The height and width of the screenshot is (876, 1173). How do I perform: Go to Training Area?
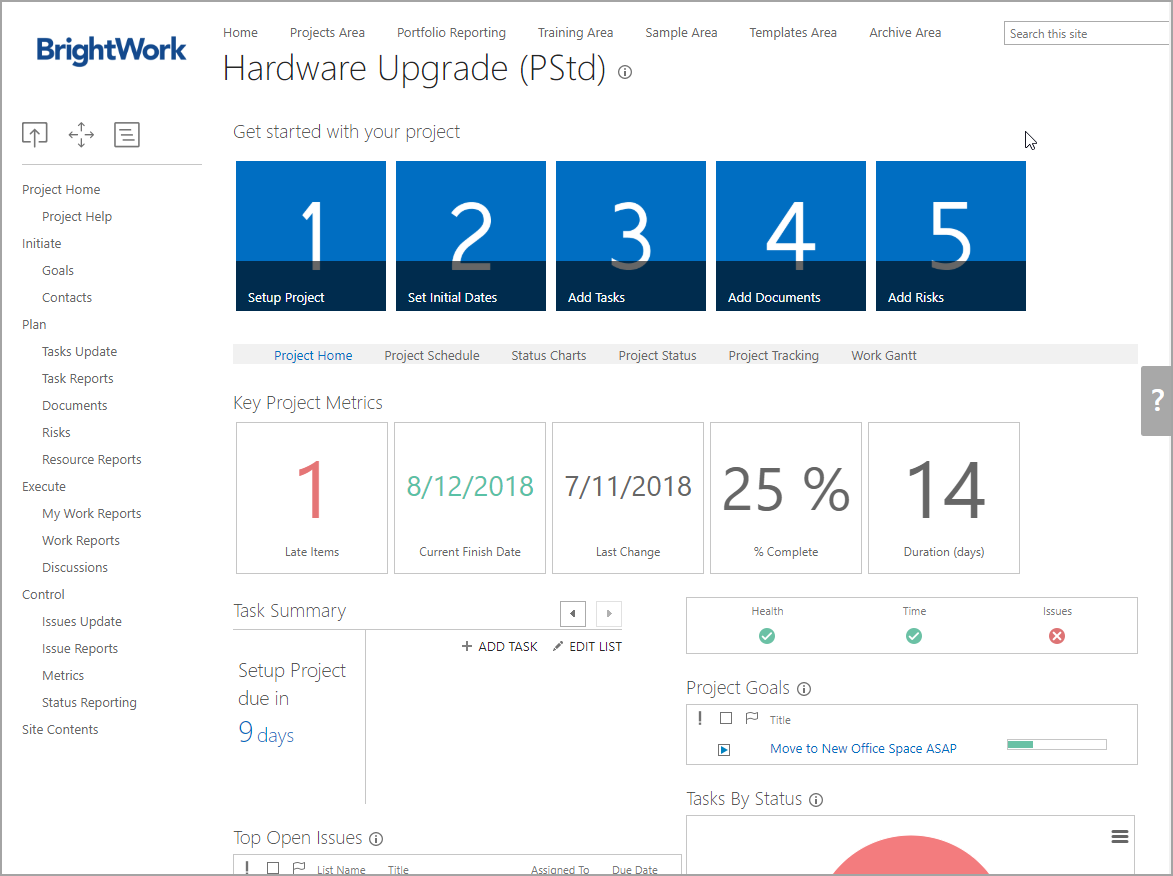[575, 33]
